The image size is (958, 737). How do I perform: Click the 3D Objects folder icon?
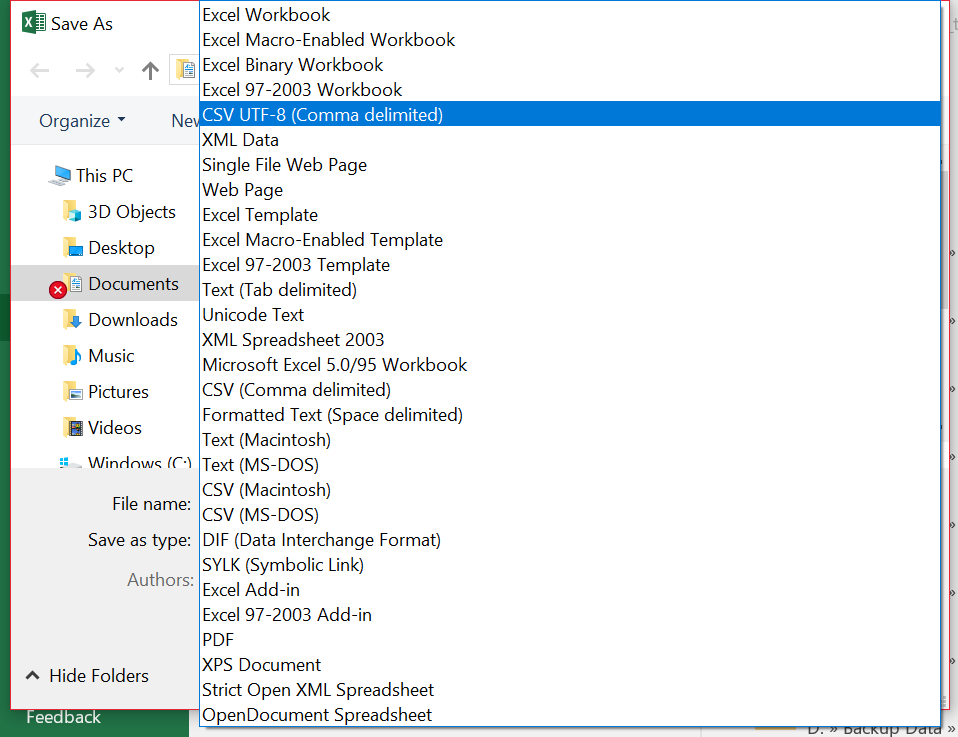tap(72, 211)
